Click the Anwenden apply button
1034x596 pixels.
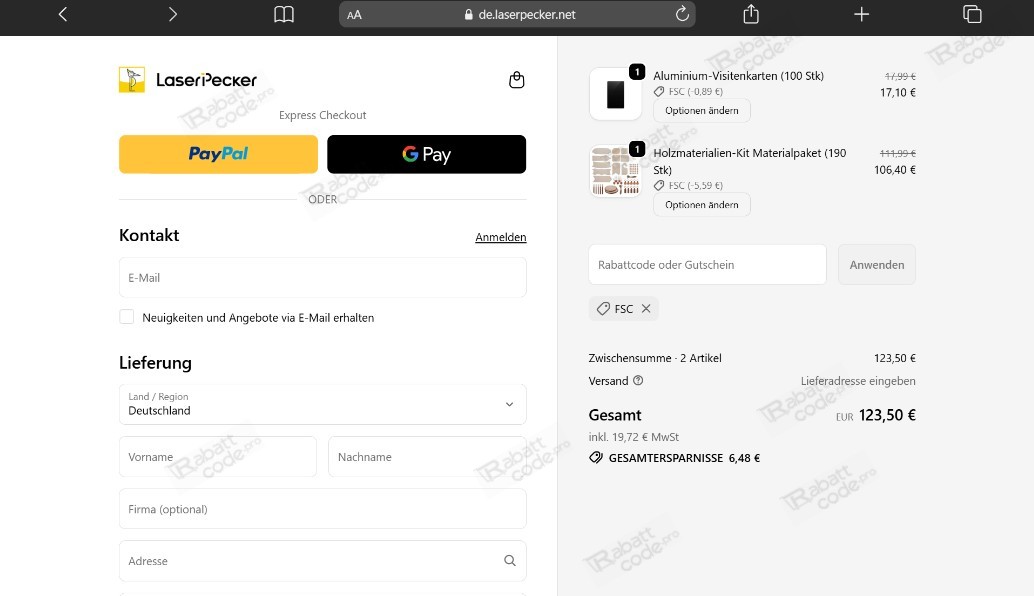point(876,264)
